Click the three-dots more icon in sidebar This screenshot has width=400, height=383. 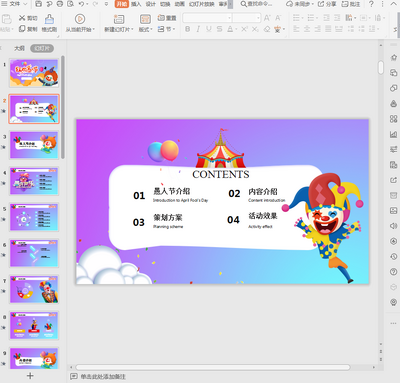pos(394,323)
